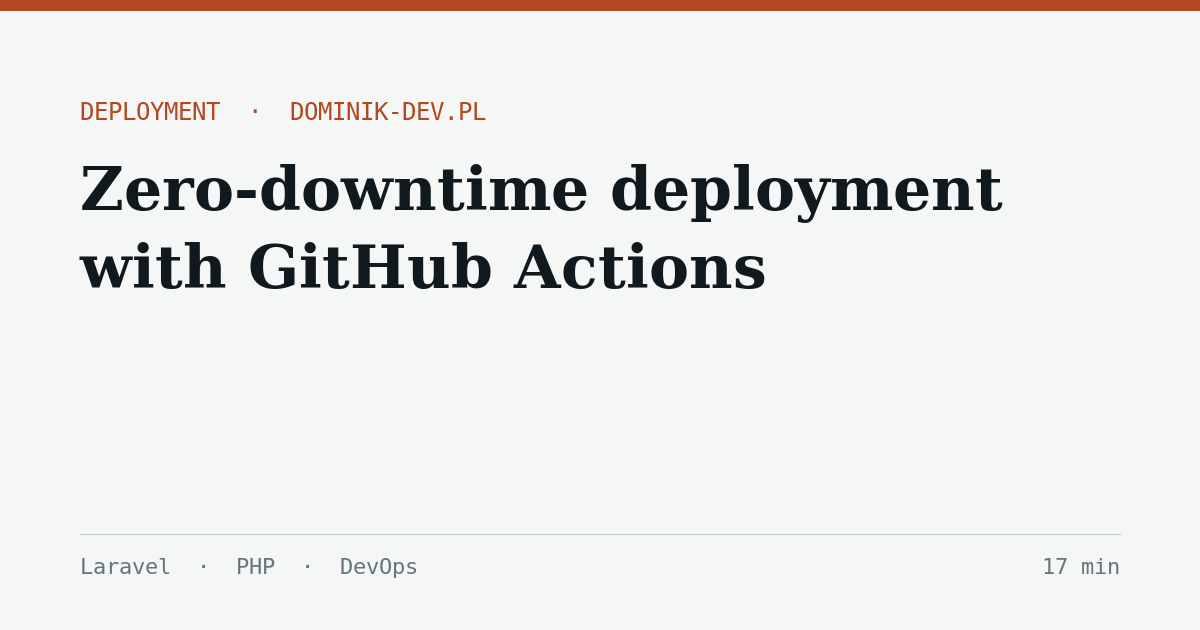
Task: Select the Laravel tag
Action: pos(125,567)
